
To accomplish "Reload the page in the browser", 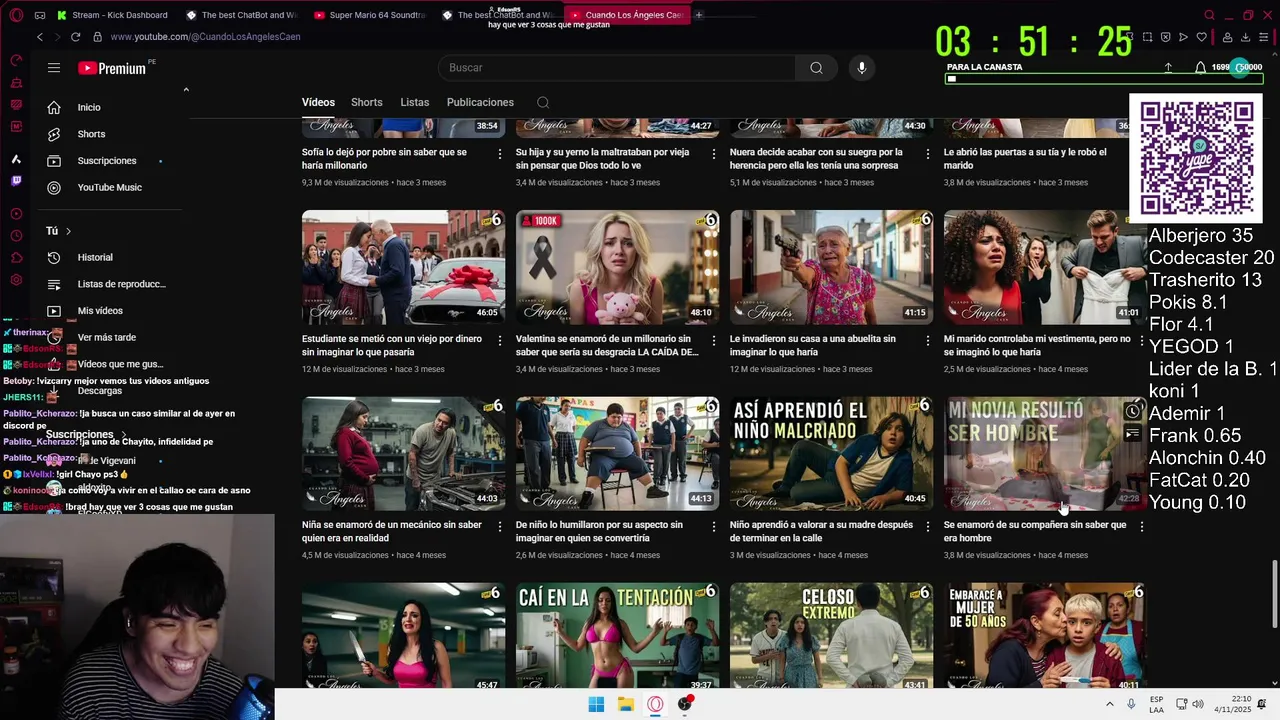I will tap(75, 37).
